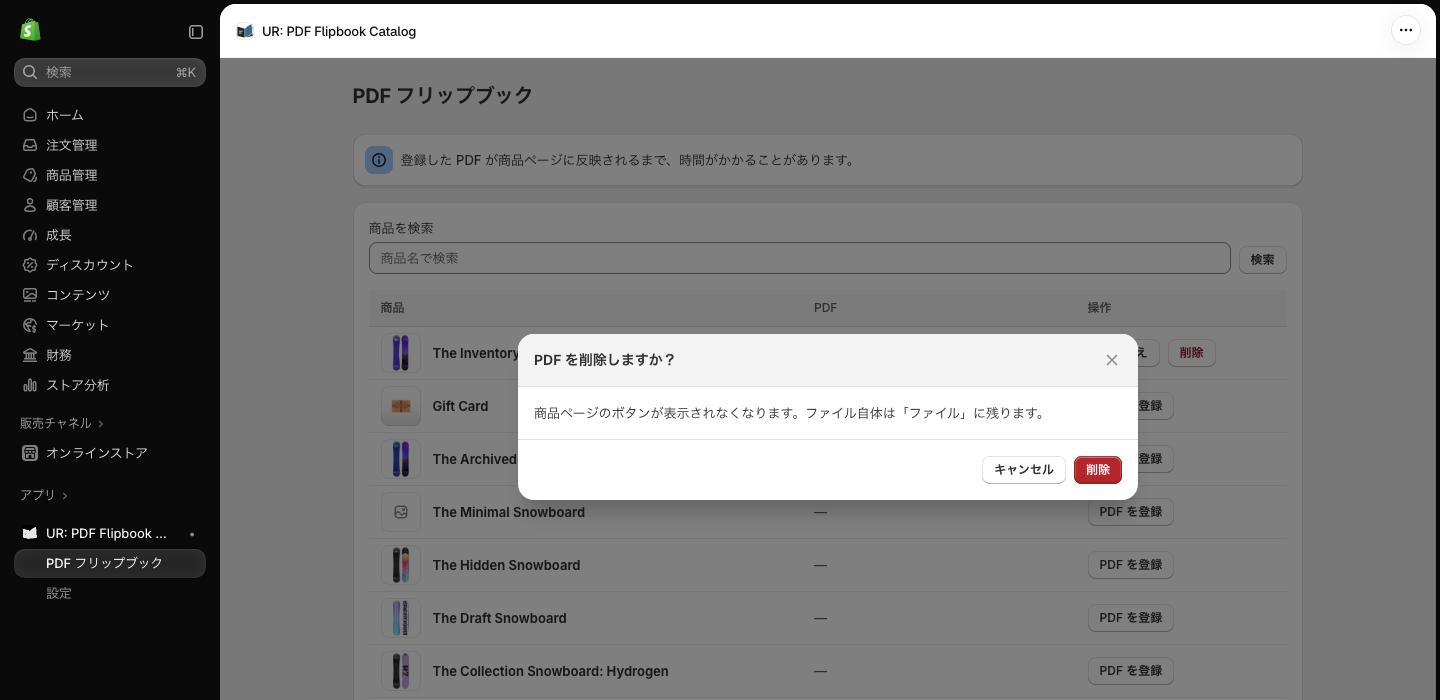Open PDF フリップブック in sidebar

point(110,563)
